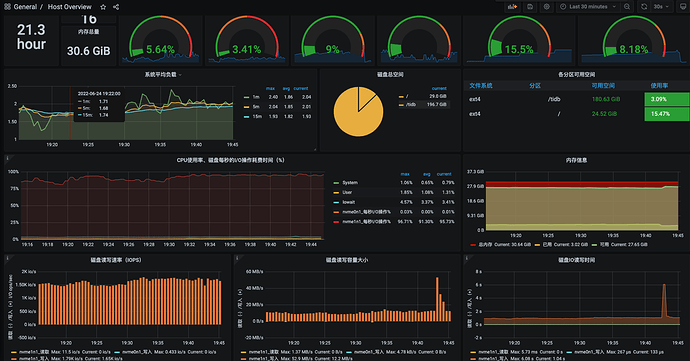690x361 pixels.
Task: Open info icon on 磁盘IO读写时间 panel
Action: coord(466,258)
